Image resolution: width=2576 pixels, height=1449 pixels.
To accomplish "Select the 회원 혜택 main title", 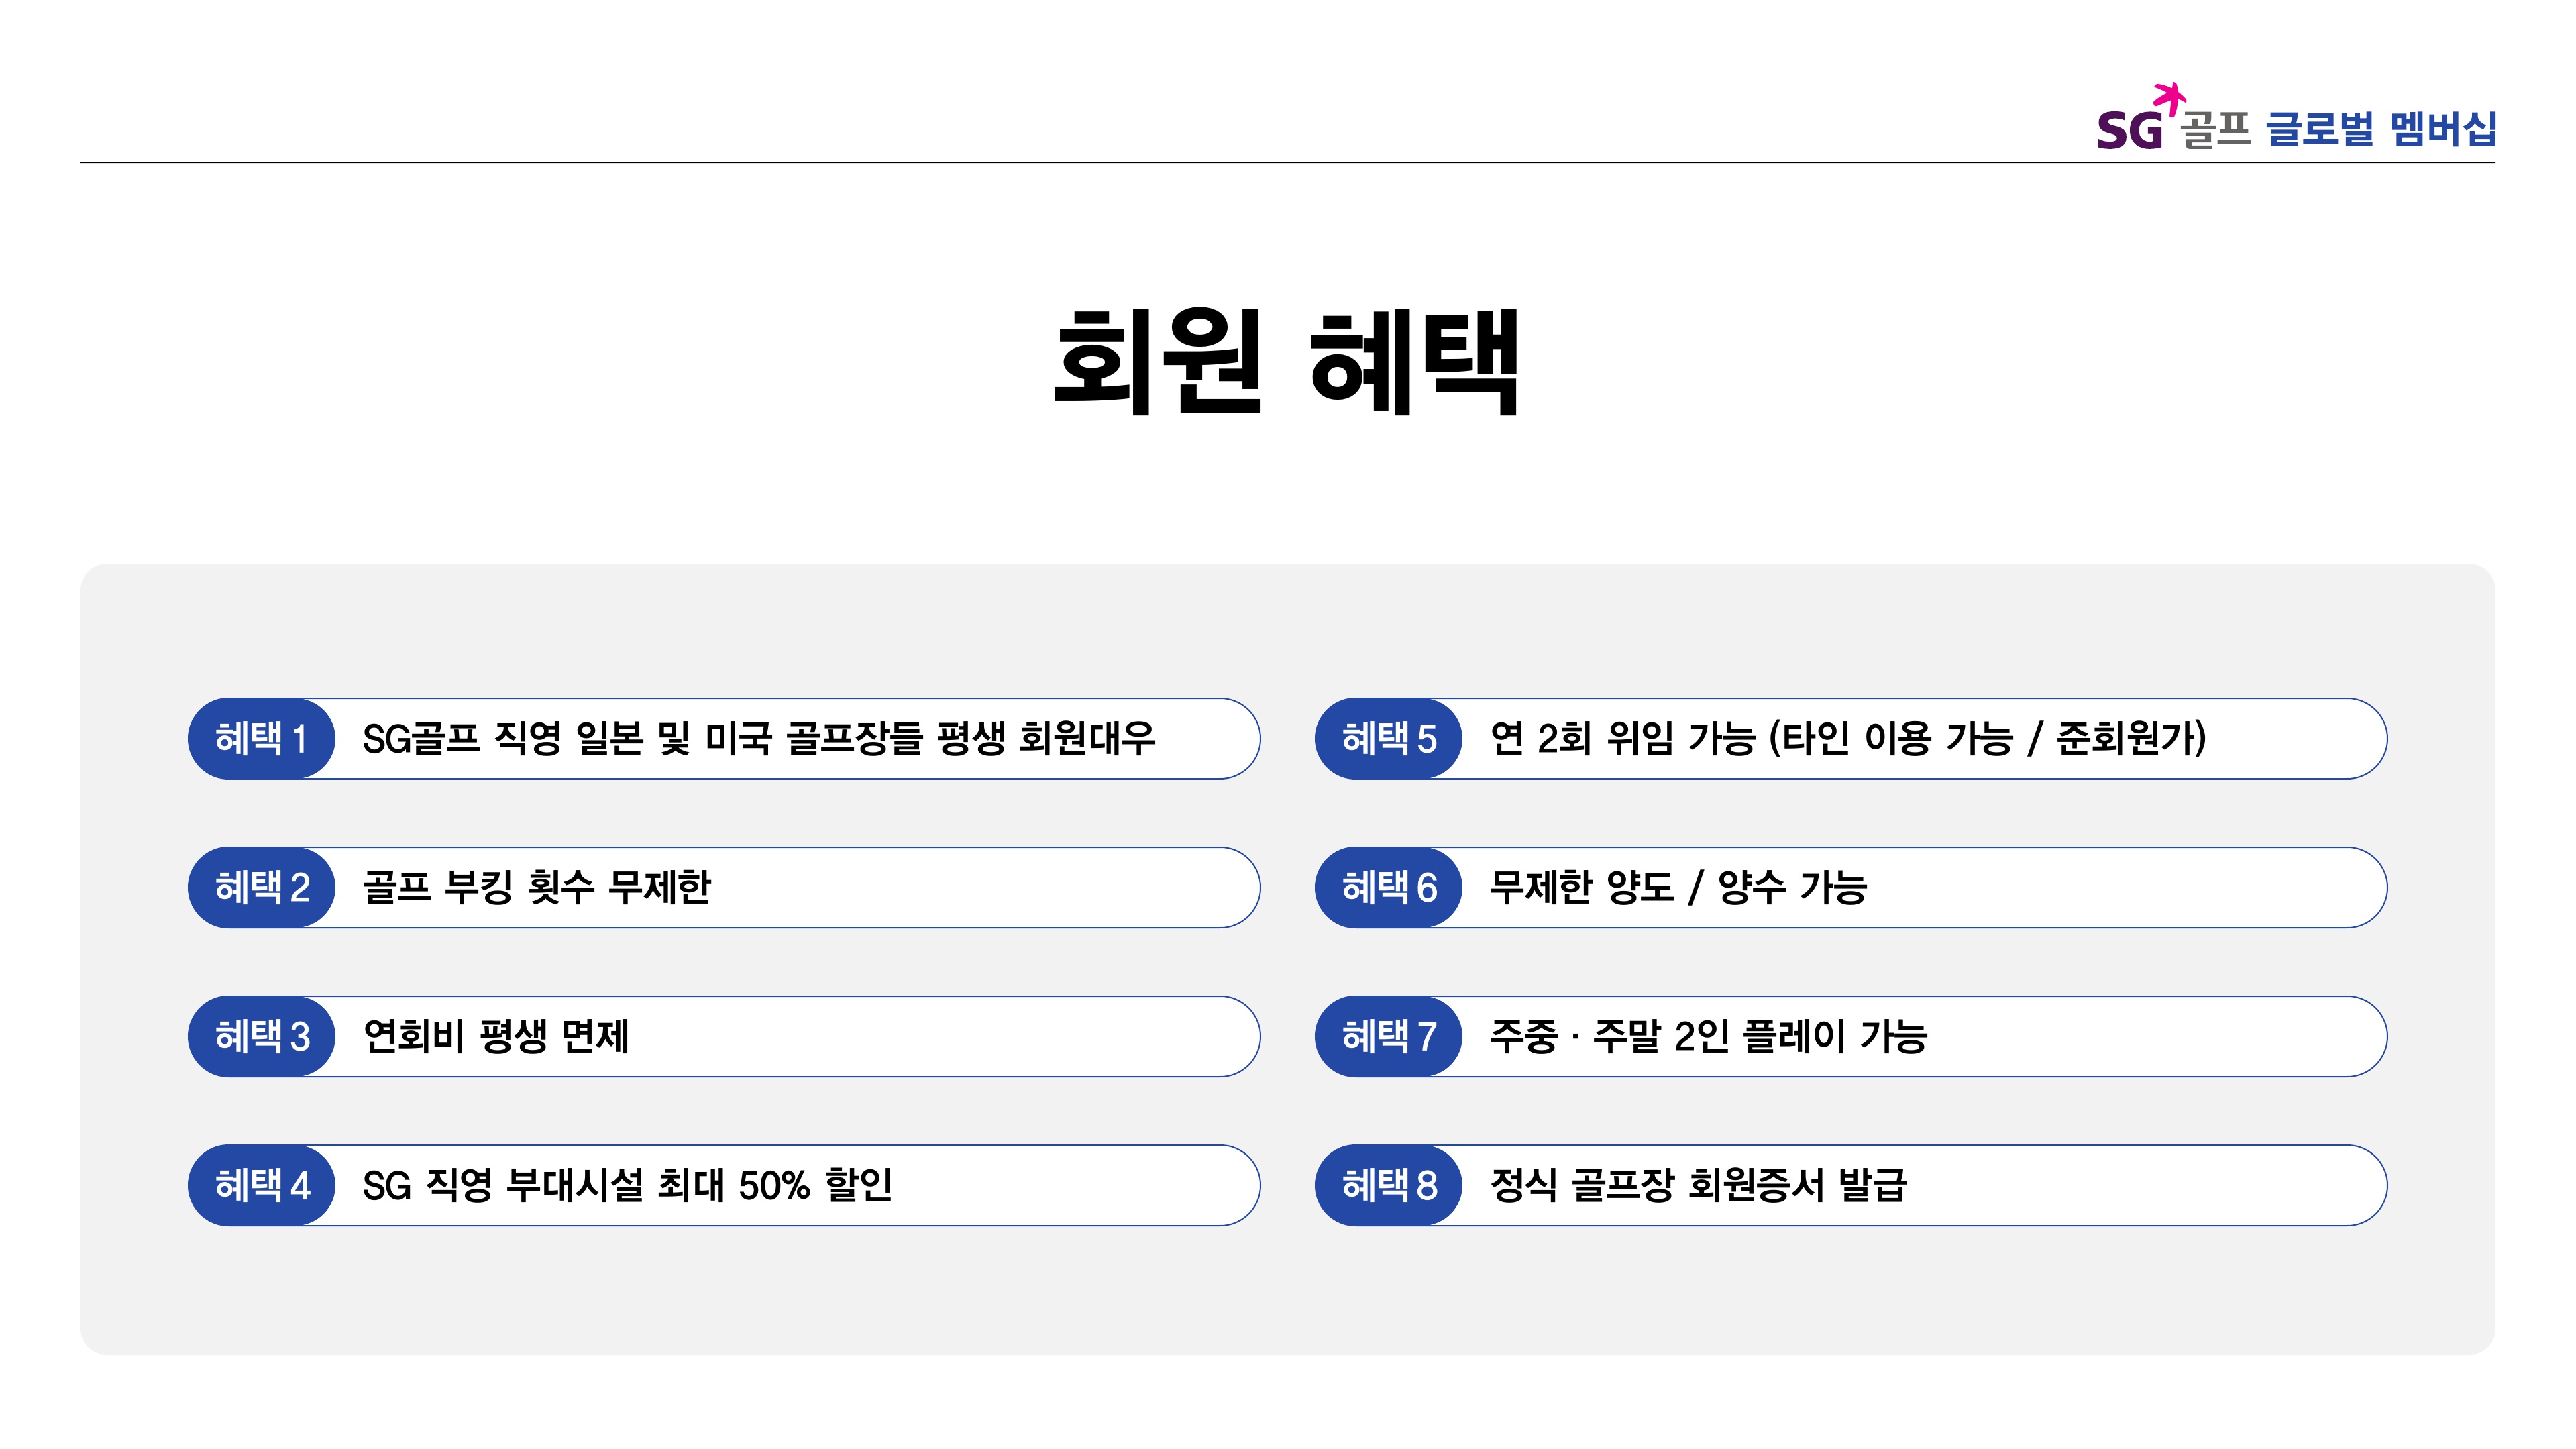I will tap(1287, 361).
